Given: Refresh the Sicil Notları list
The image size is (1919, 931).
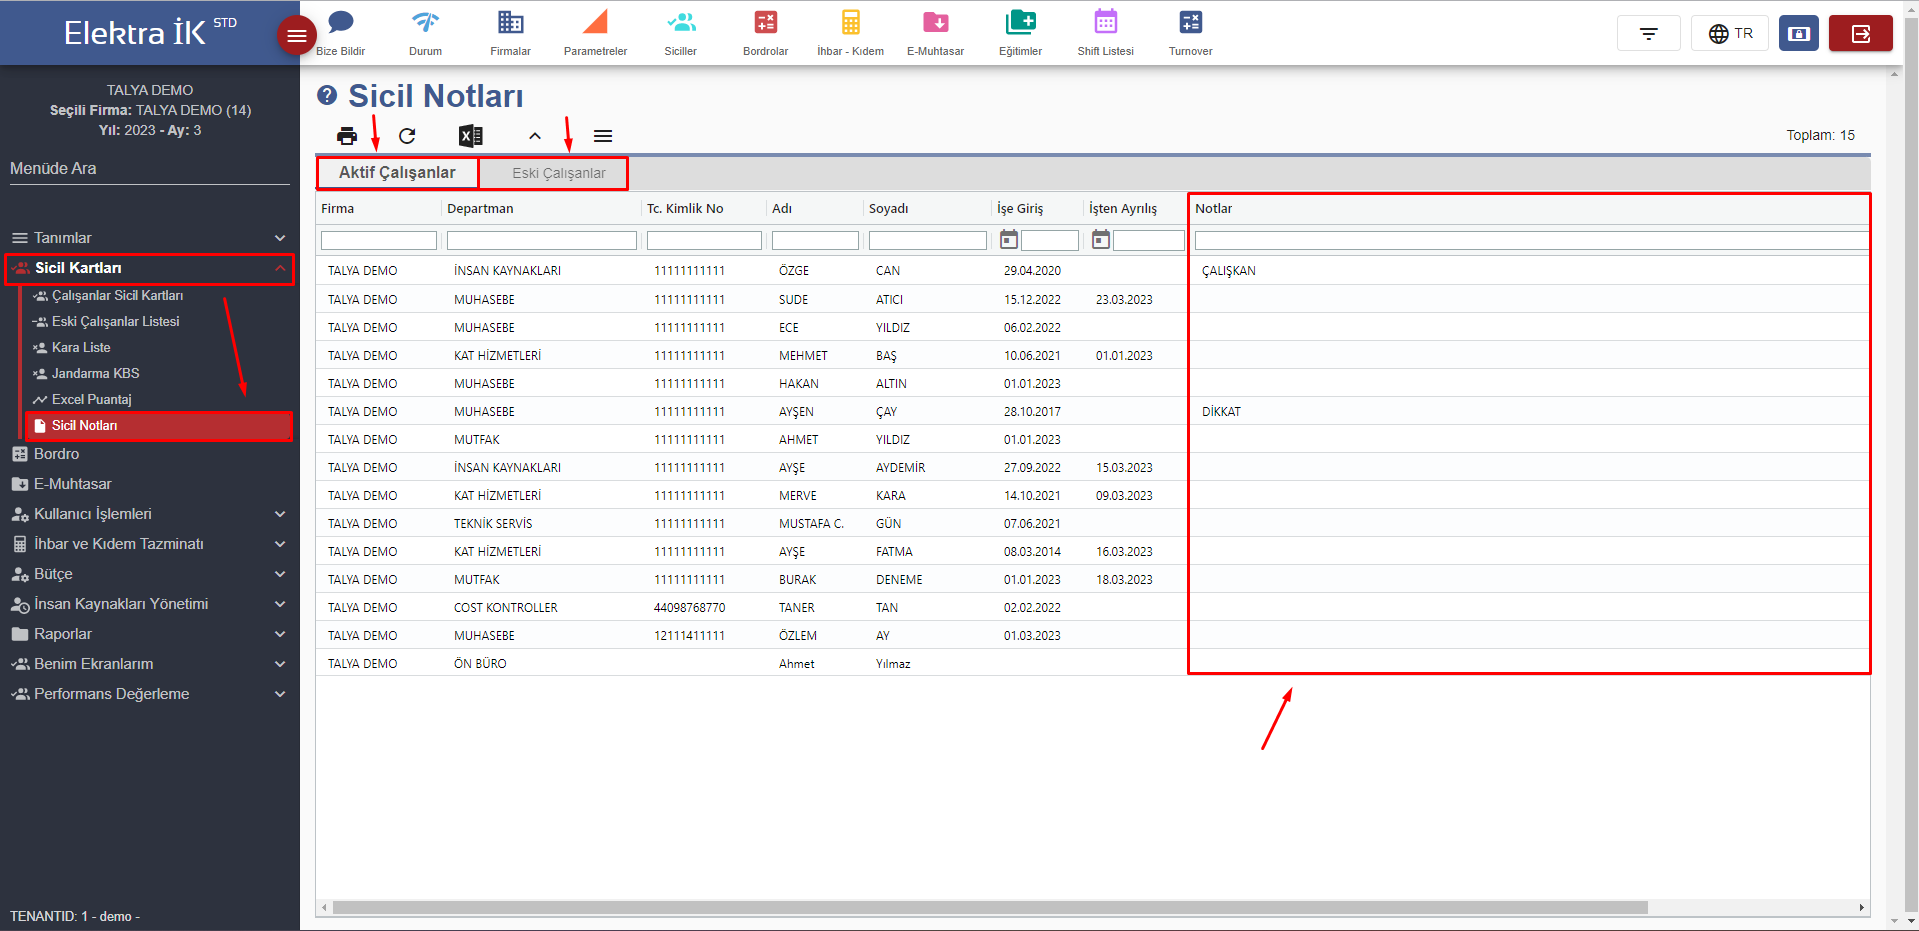Looking at the screenshot, I should click(407, 136).
